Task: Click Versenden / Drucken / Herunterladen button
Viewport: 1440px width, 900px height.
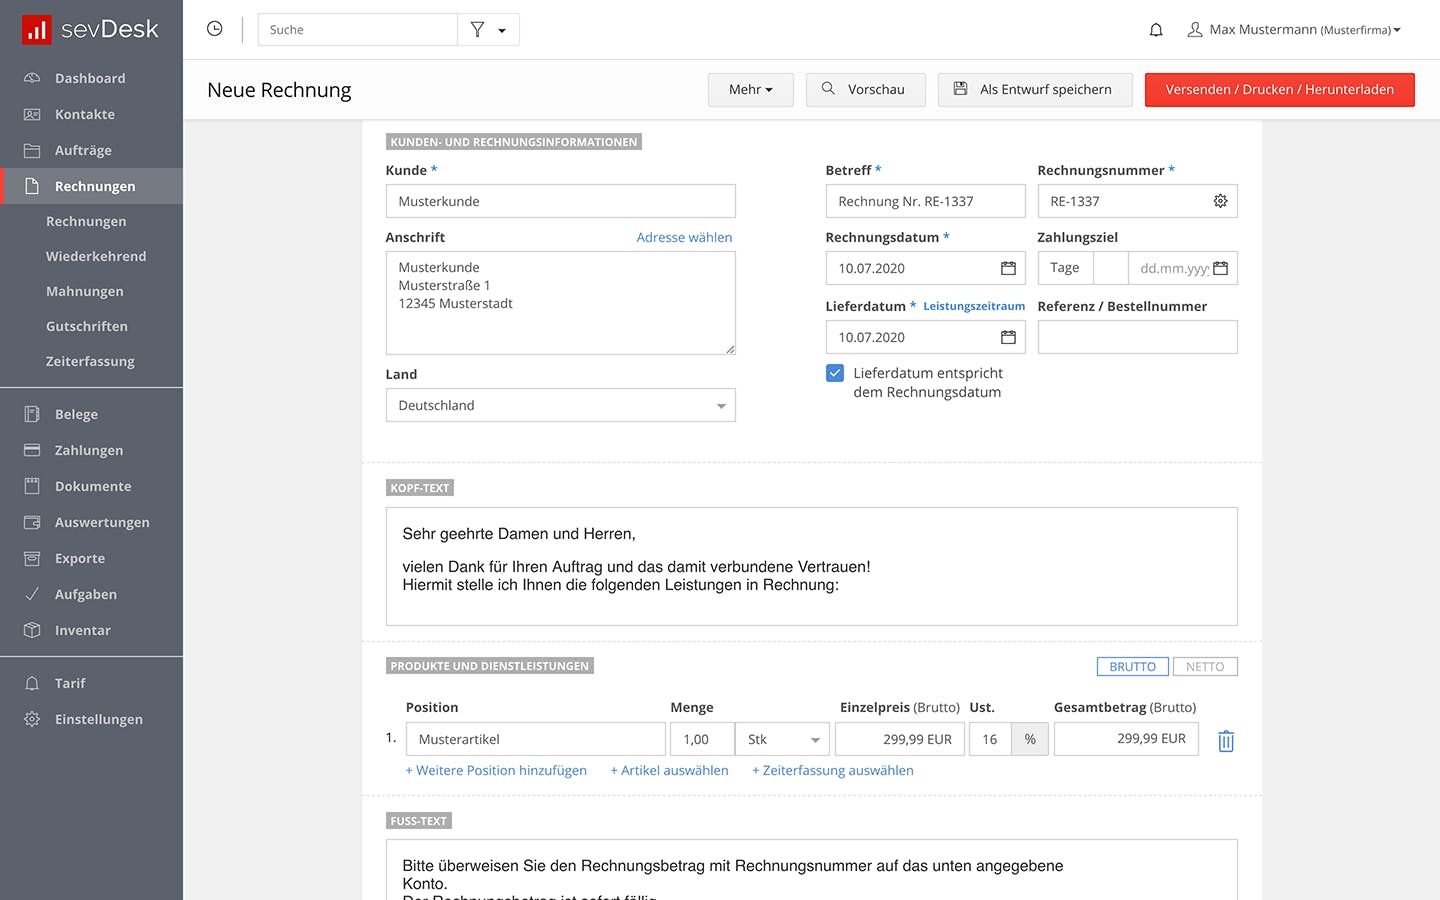Action: pos(1280,90)
